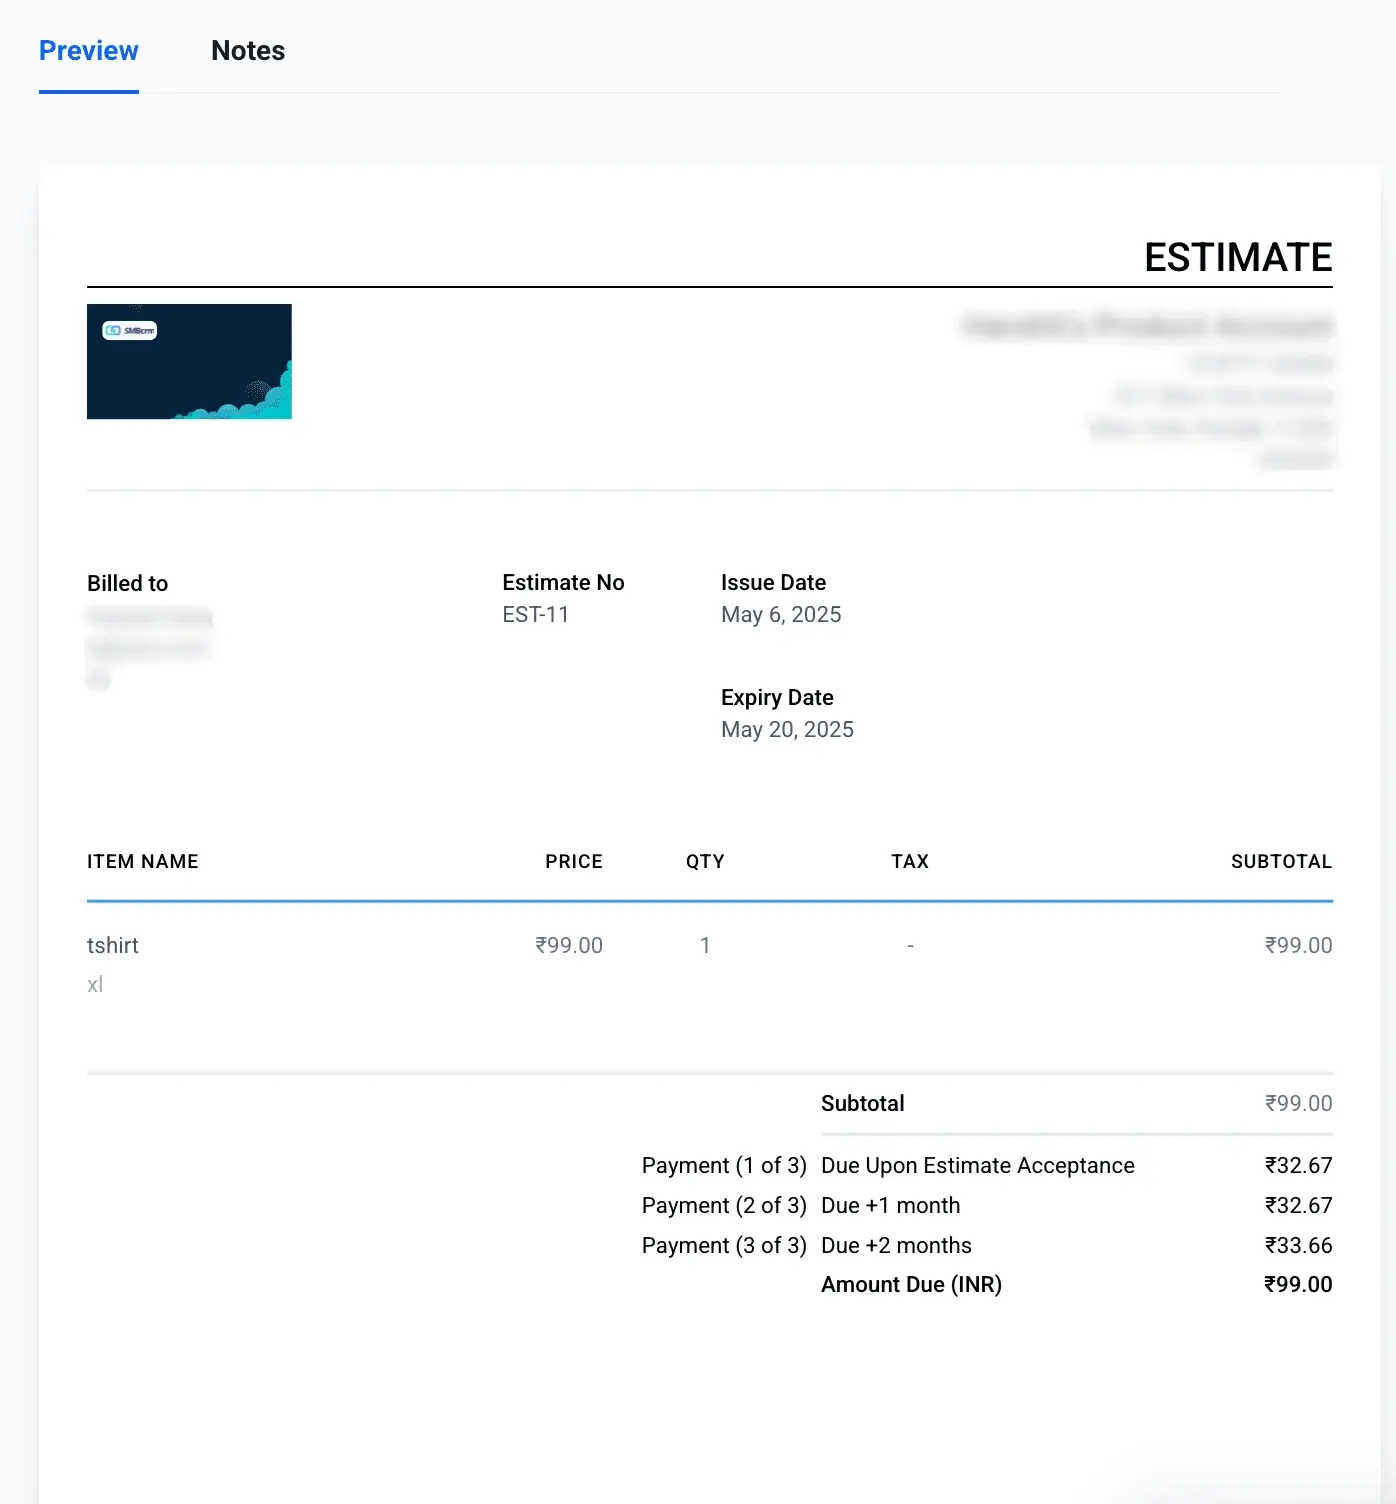Screen dimensions: 1396x1504
Task: Click issue date May 6, 2025
Action: click(781, 614)
